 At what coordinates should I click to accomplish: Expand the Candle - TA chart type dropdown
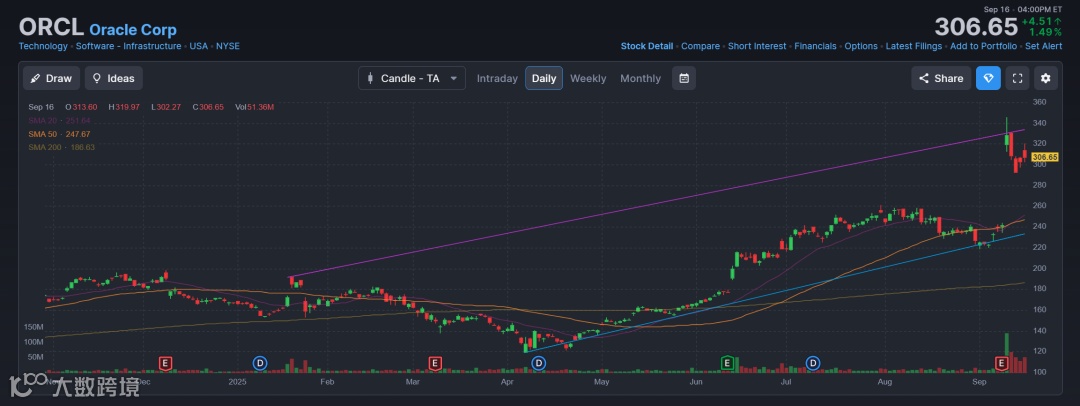tap(412, 78)
